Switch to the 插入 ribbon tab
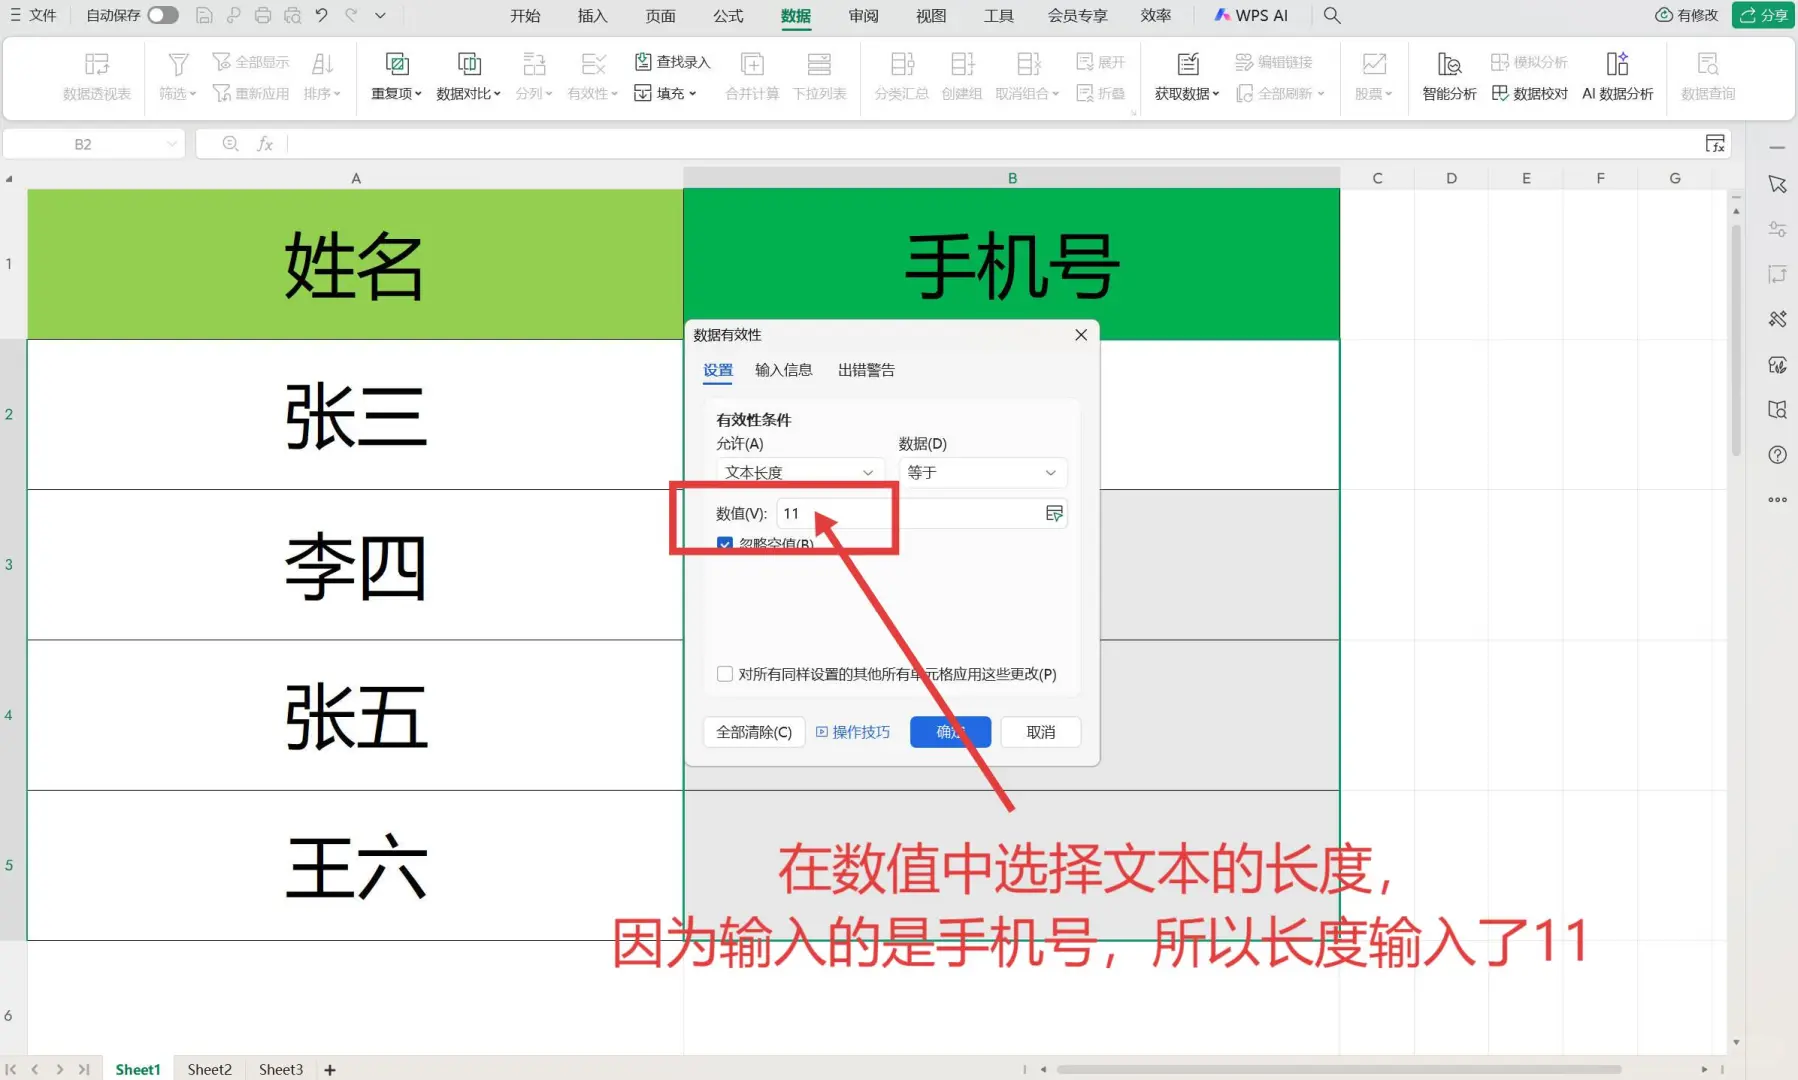This screenshot has height=1080, width=1798. point(593,15)
